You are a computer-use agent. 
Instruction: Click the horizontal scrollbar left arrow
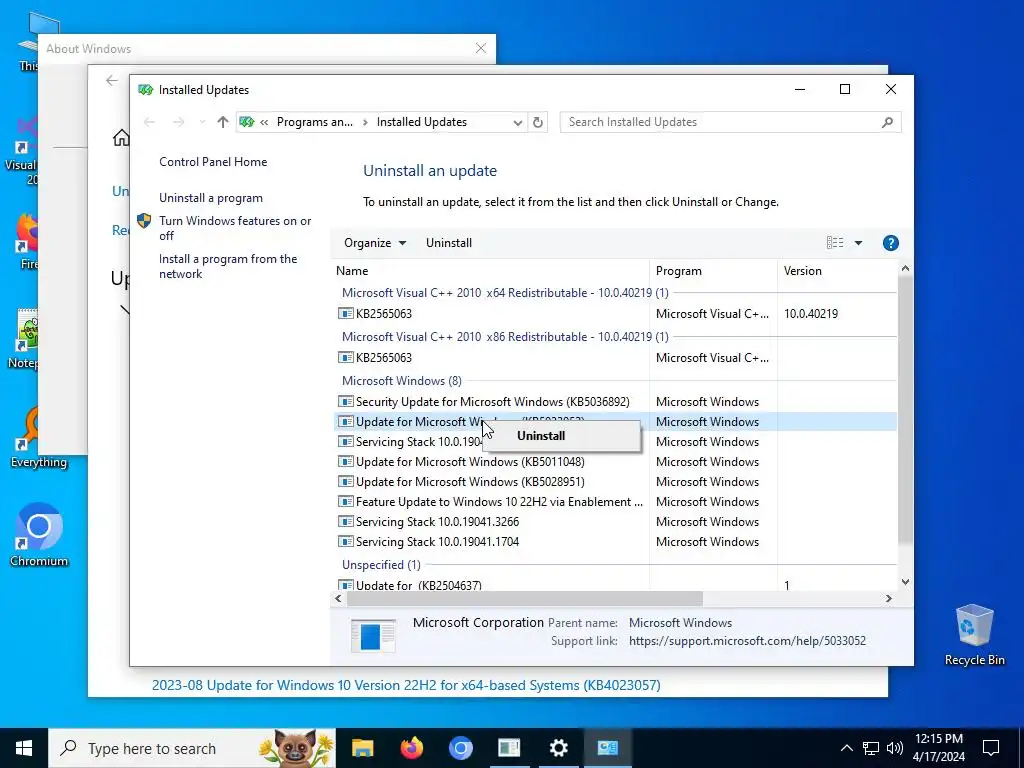(x=338, y=598)
